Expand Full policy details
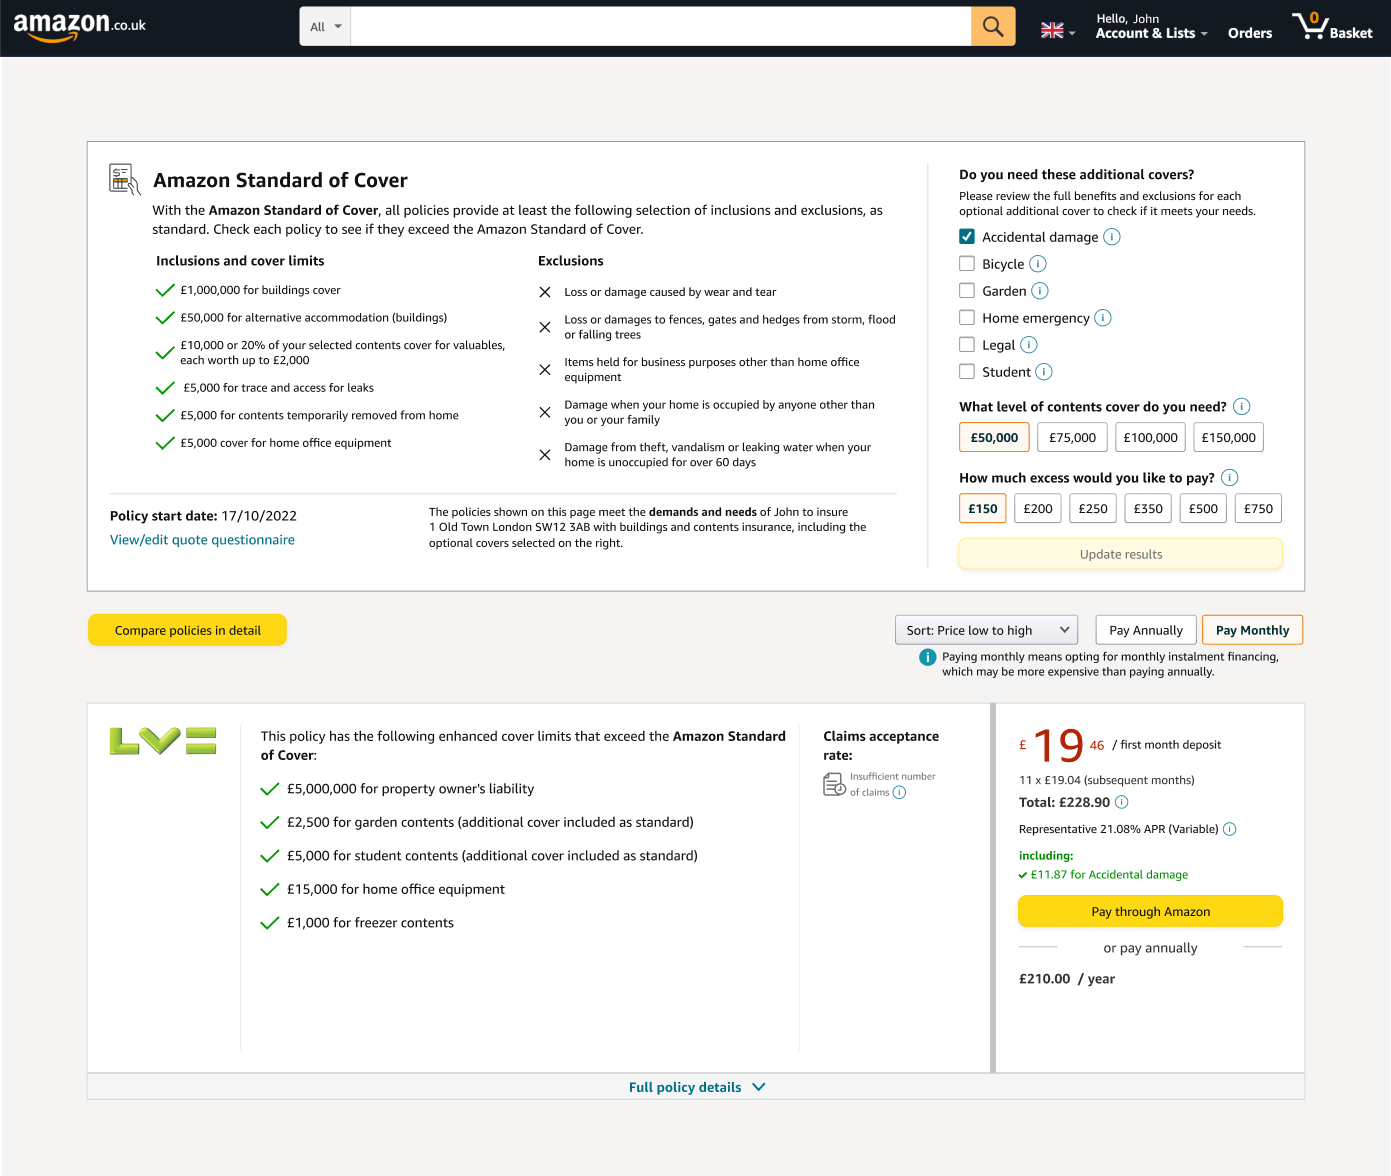This screenshot has width=1391, height=1176. [697, 1087]
